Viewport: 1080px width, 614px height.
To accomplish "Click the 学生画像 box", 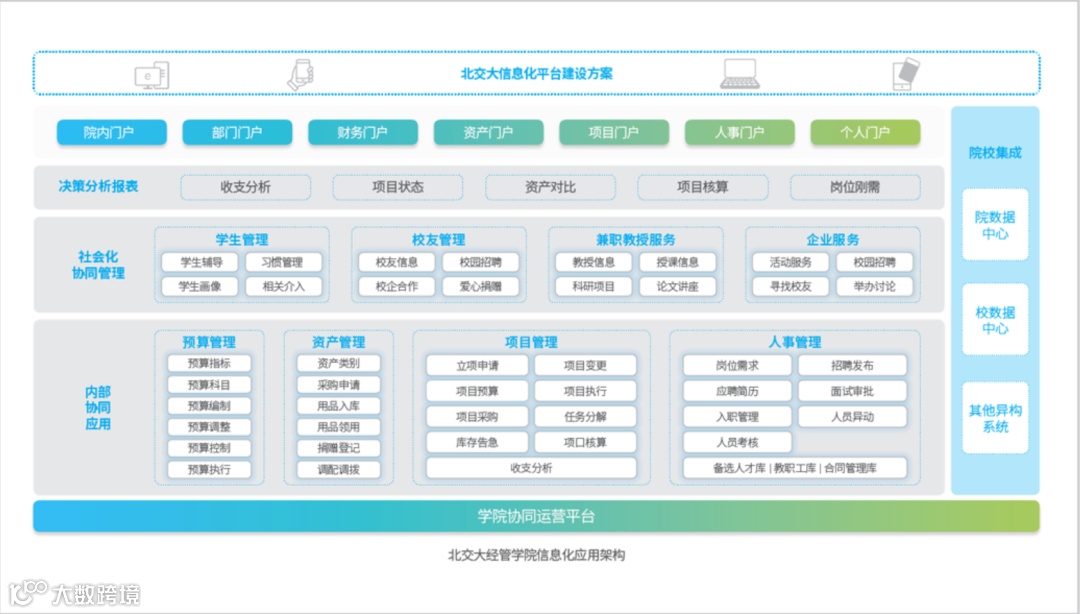I will [200, 287].
